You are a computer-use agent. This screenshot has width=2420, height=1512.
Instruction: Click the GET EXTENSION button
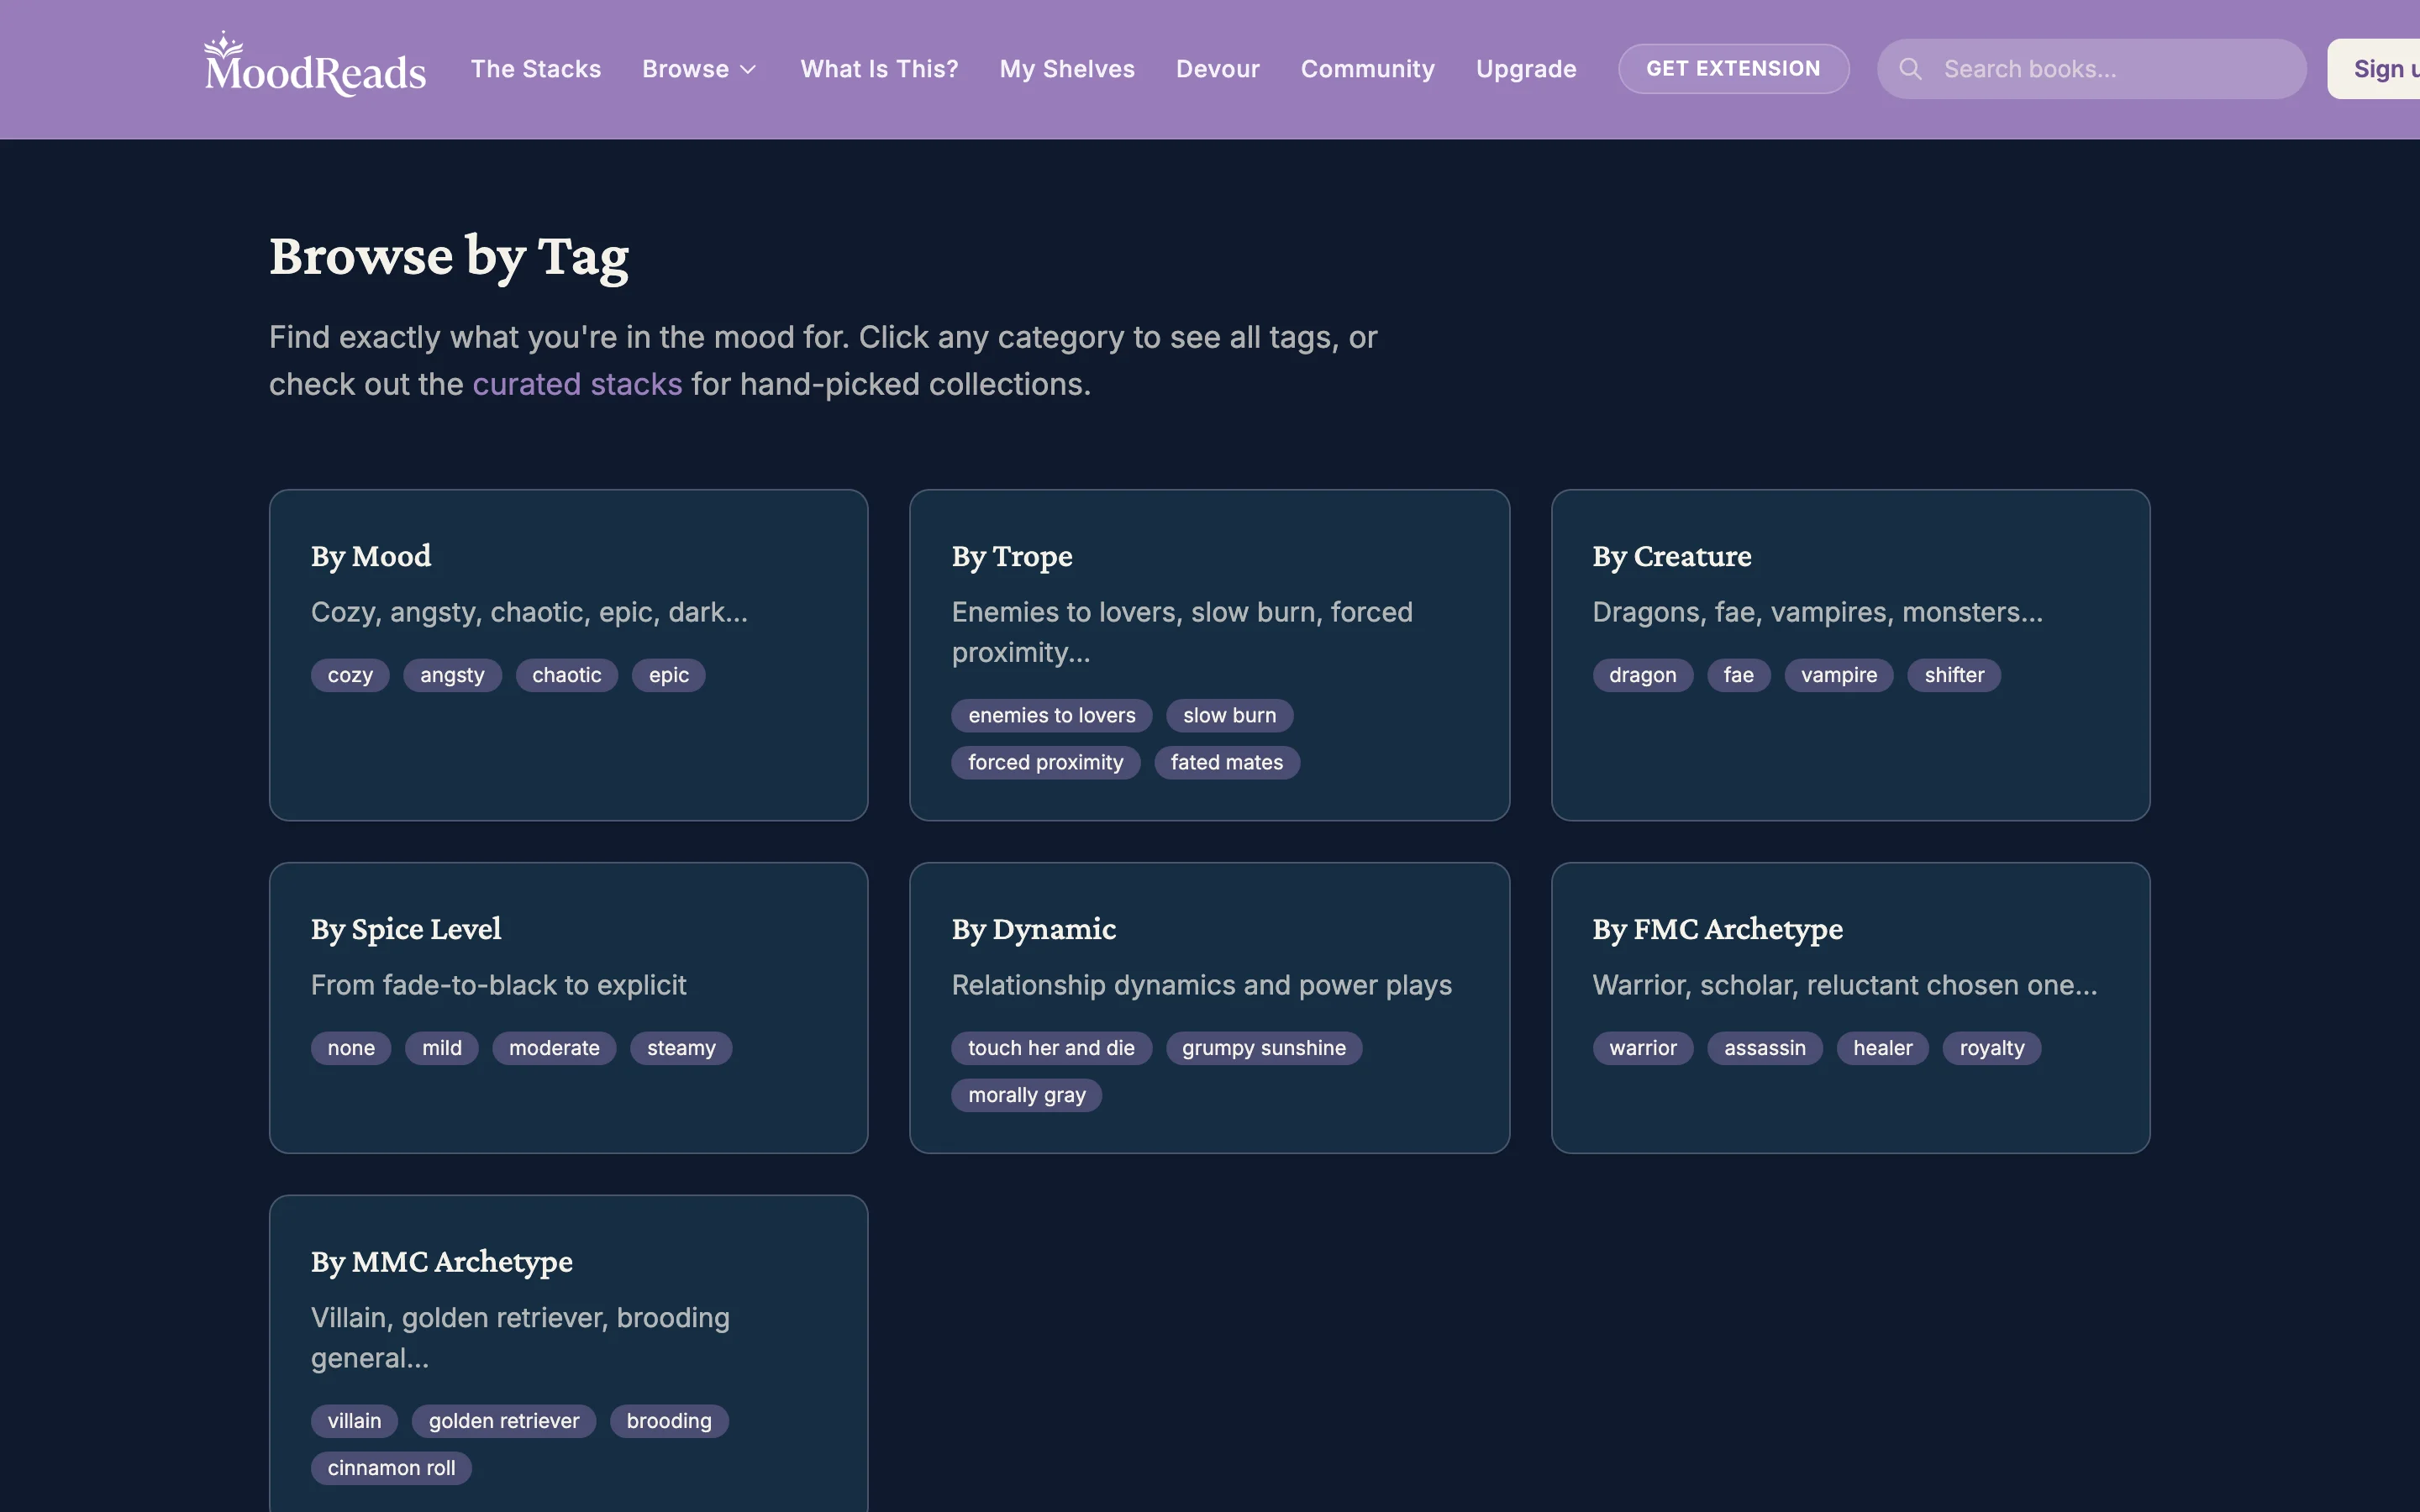tap(1733, 68)
